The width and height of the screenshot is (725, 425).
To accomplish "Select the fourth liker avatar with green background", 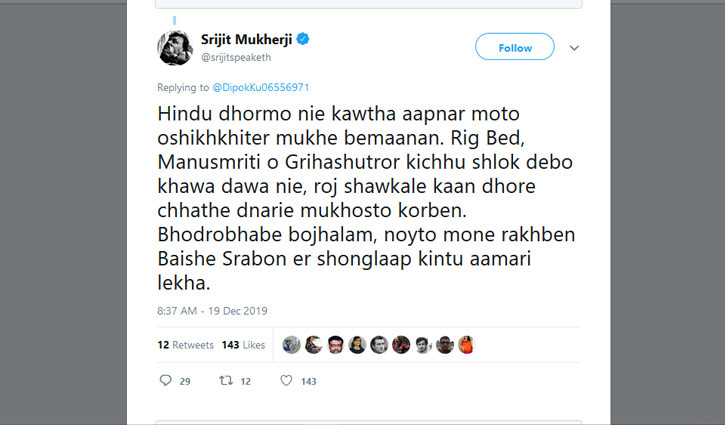I will (357, 344).
